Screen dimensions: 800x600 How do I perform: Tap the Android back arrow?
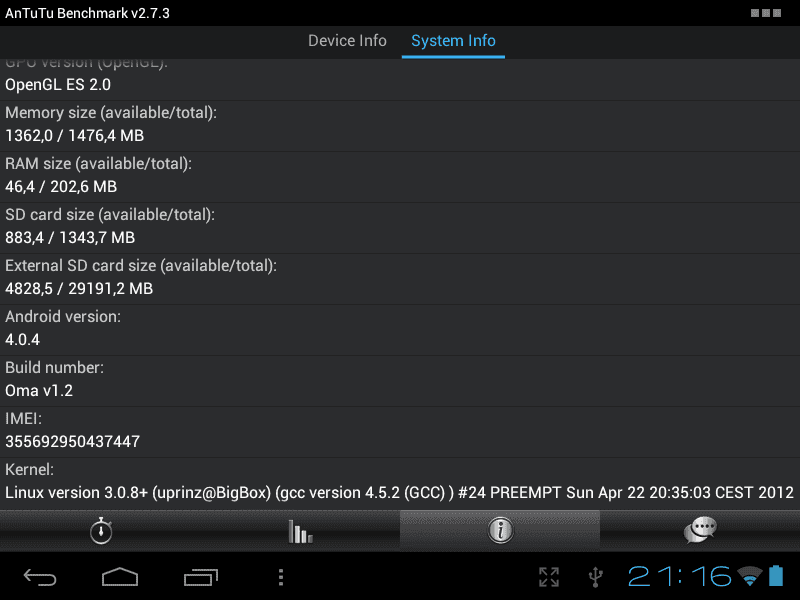pyautogui.click(x=40, y=577)
